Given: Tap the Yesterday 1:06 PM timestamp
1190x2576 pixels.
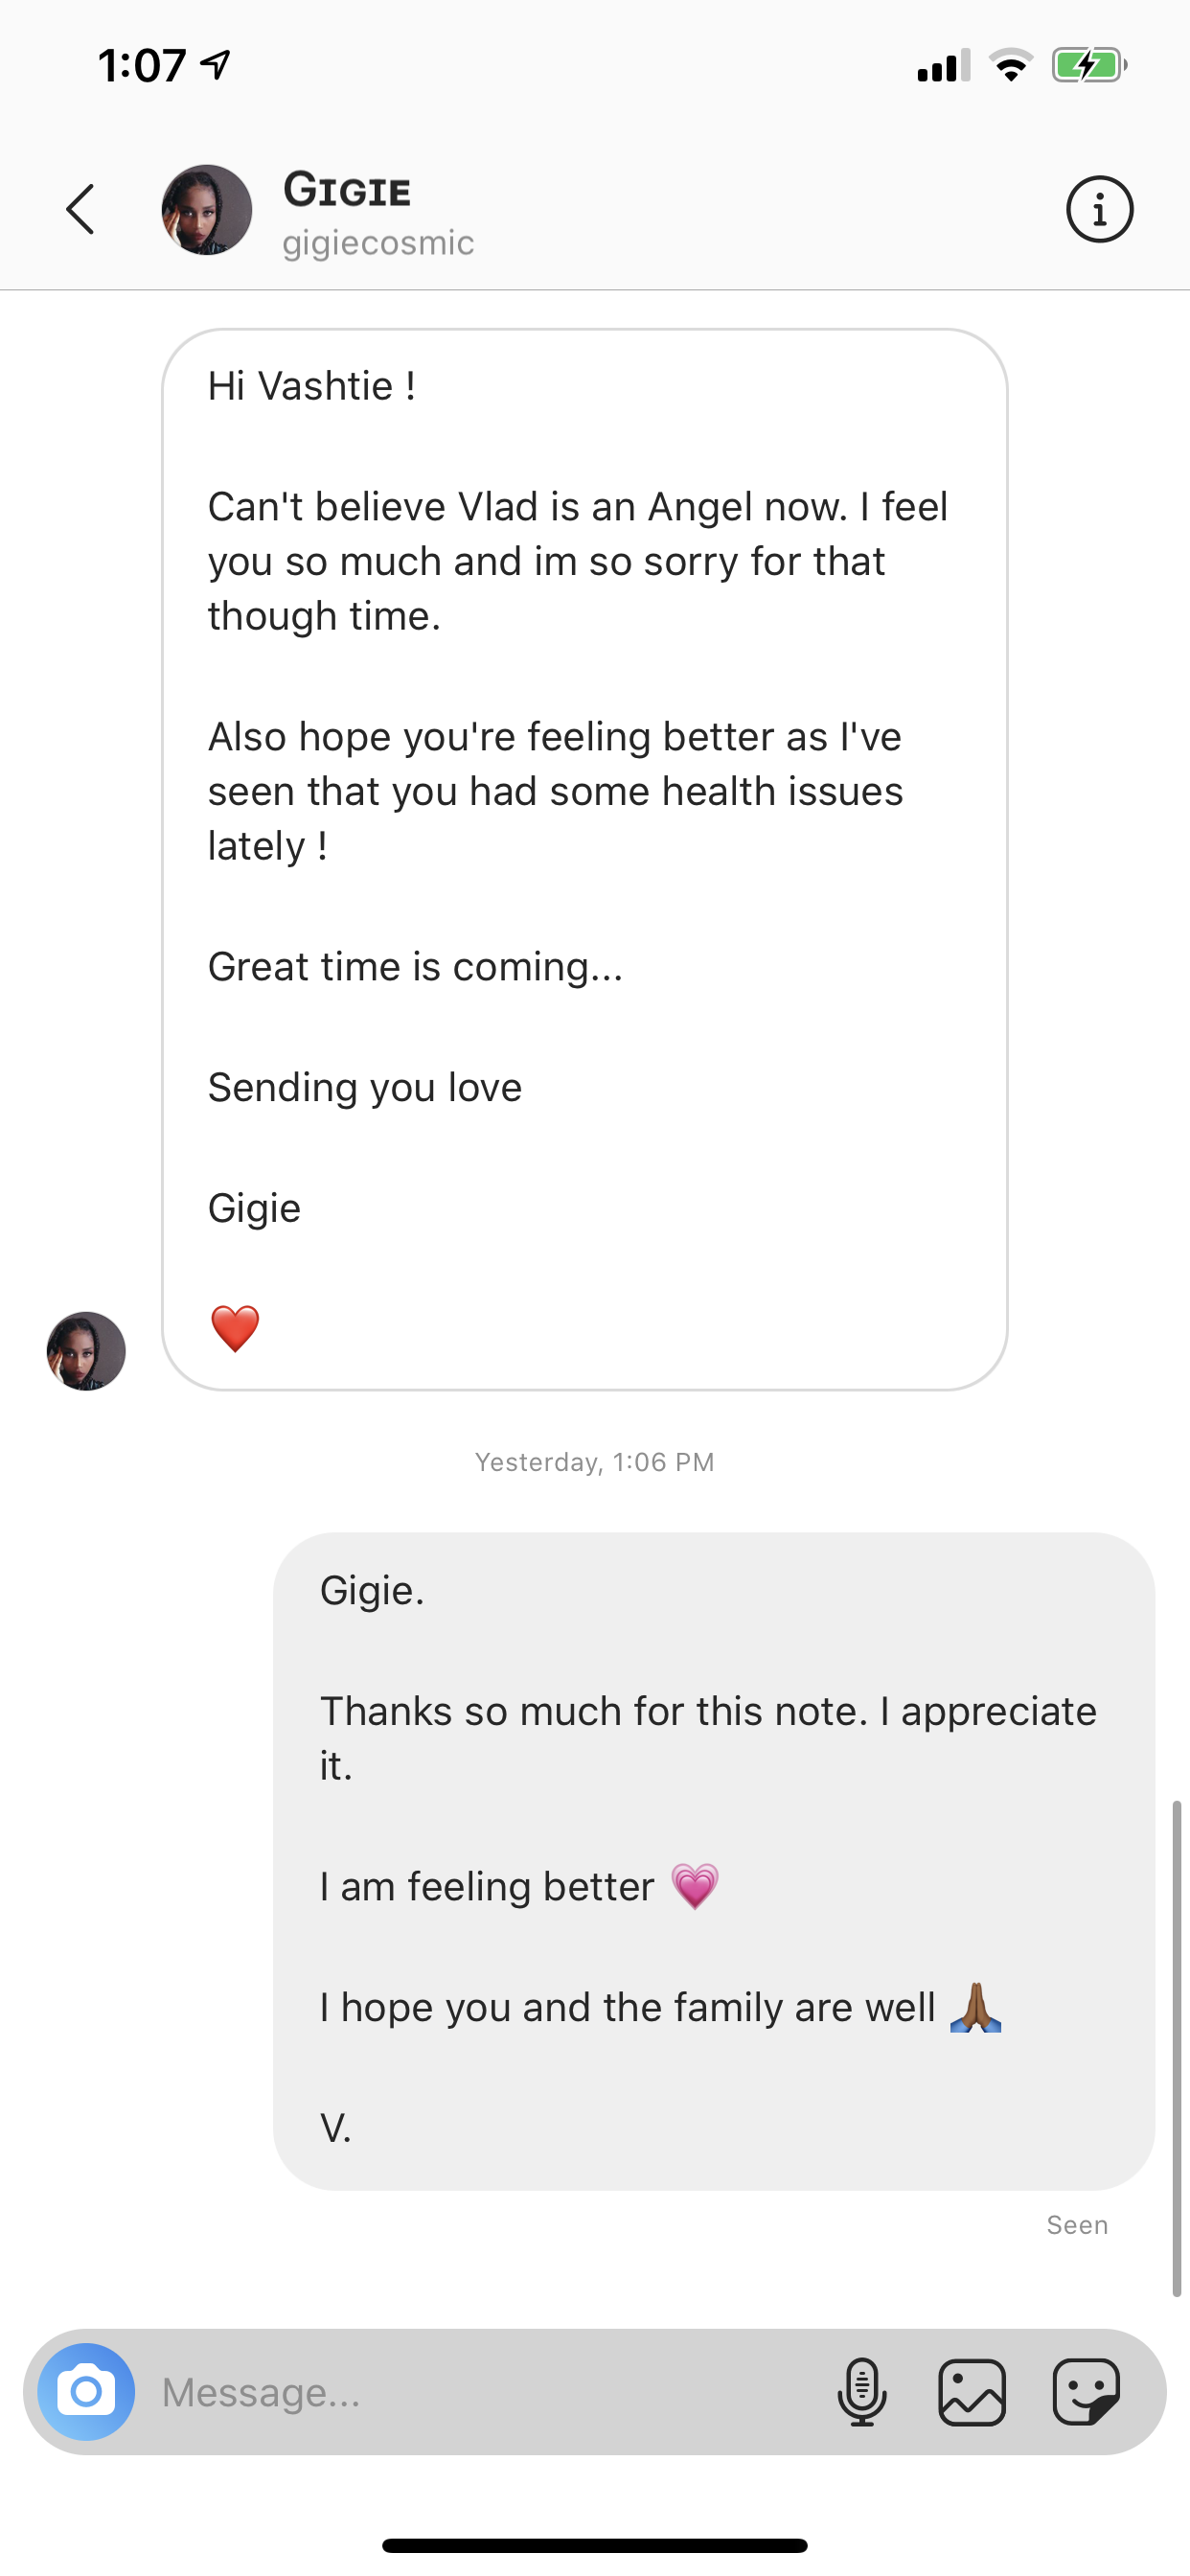Looking at the screenshot, I should point(595,1462).
